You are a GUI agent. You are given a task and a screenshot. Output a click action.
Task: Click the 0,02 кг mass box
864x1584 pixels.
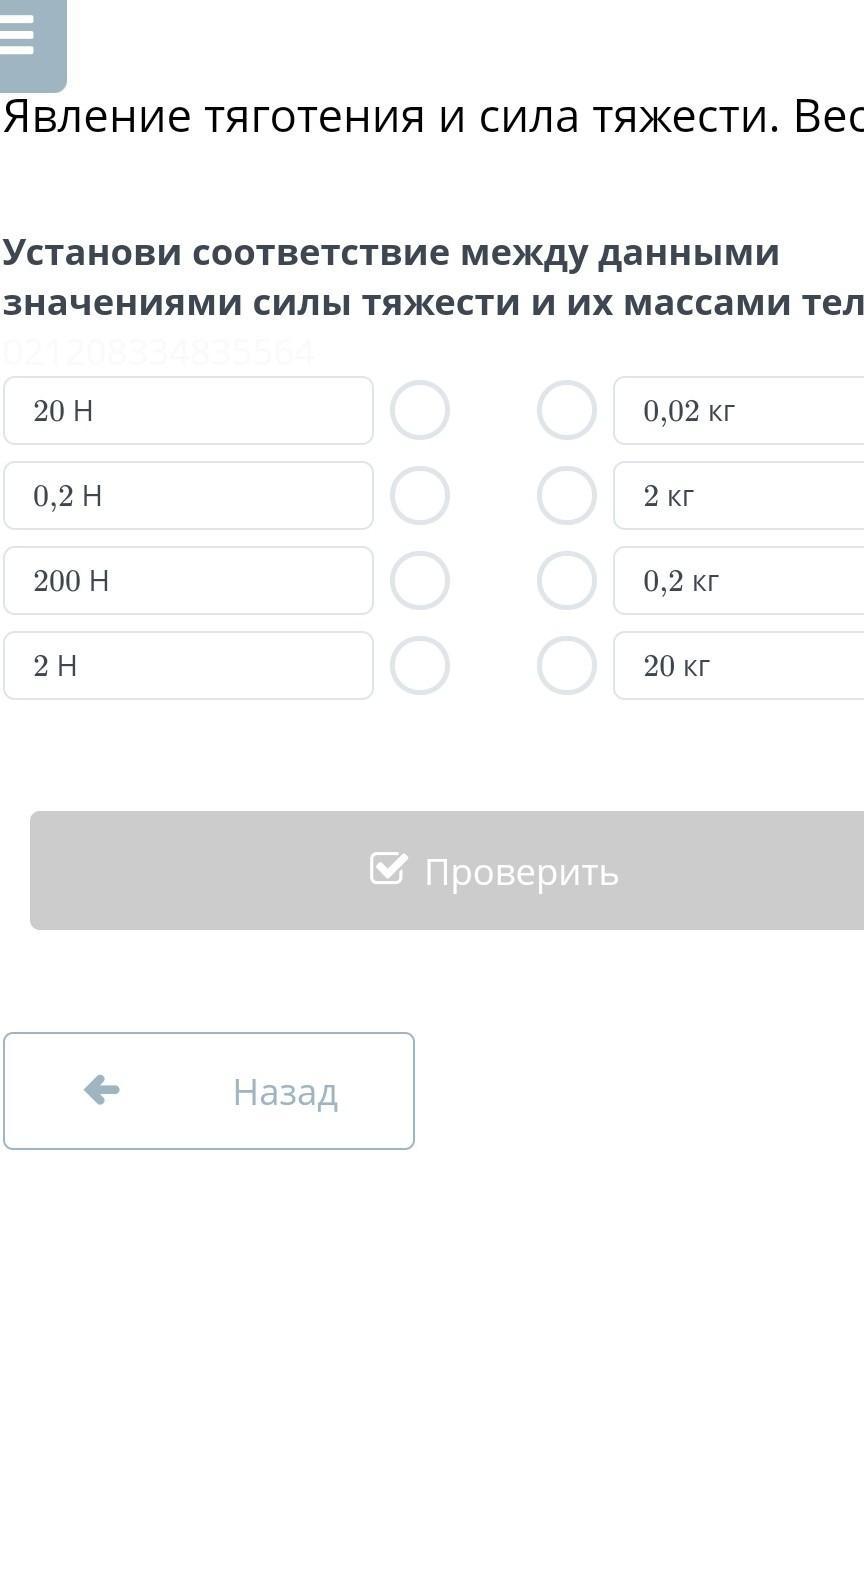pyautogui.click(x=740, y=410)
